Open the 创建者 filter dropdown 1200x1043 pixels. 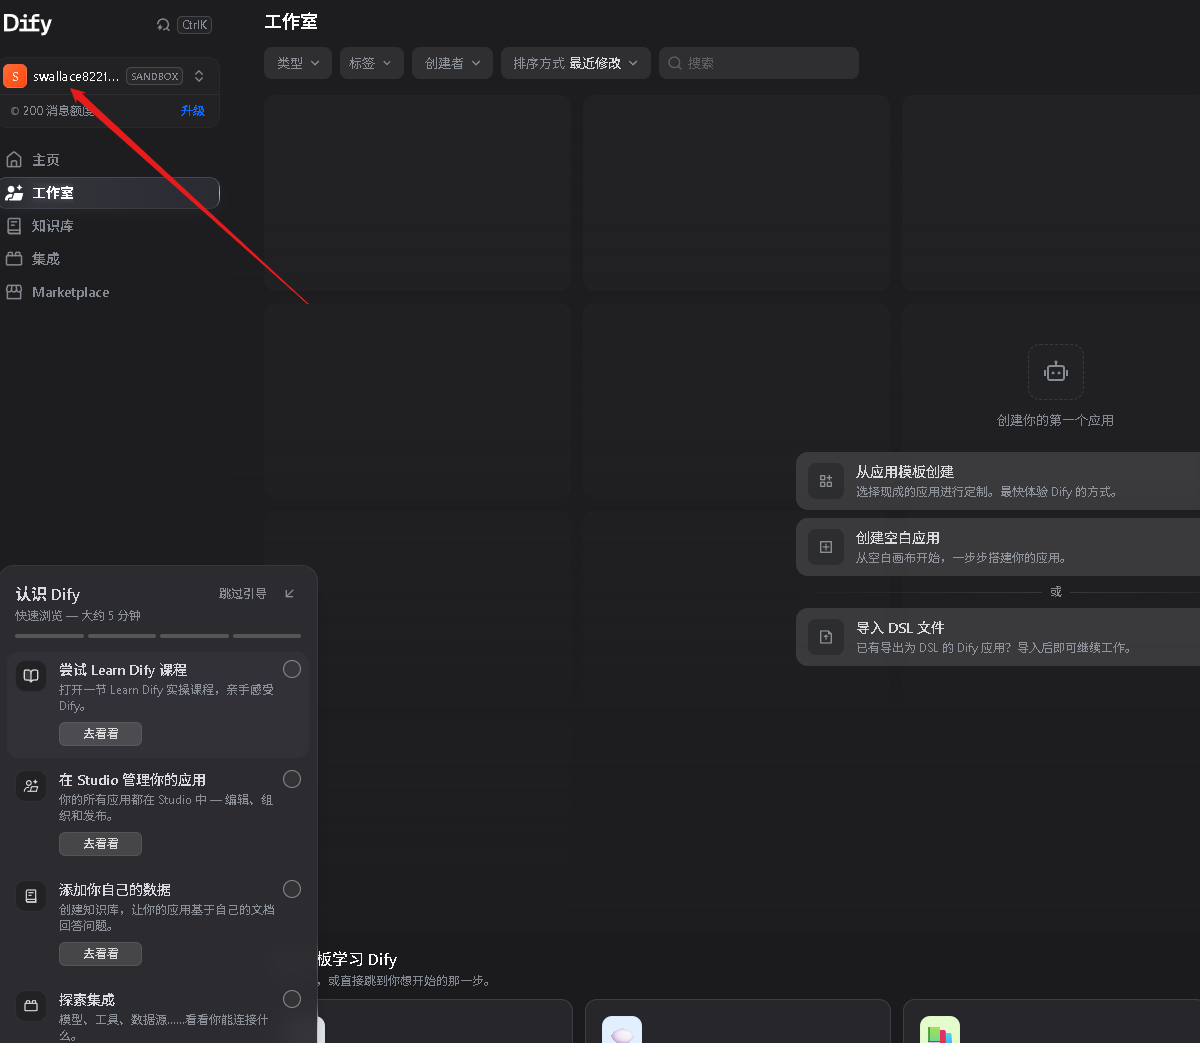tap(453, 63)
